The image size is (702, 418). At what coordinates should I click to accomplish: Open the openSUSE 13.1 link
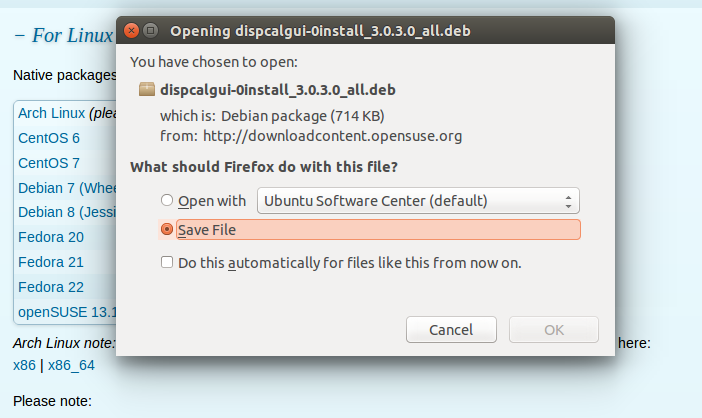point(67,312)
